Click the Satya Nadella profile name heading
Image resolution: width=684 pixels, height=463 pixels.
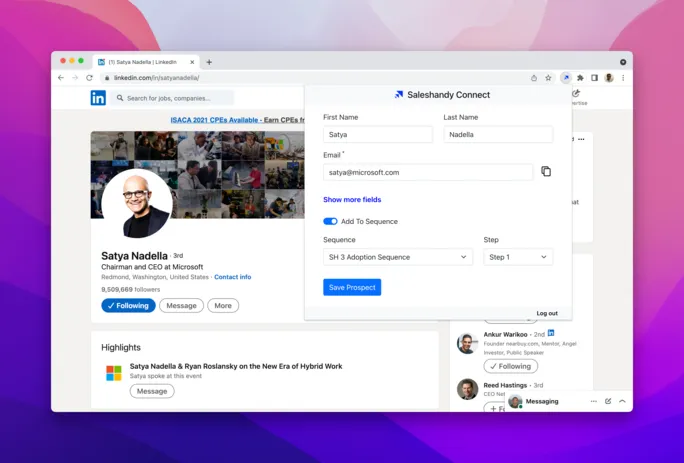pos(134,256)
